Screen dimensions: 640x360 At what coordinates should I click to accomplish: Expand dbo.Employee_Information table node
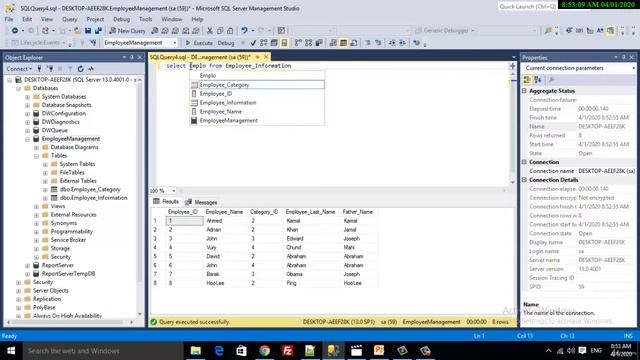point(45,198)
